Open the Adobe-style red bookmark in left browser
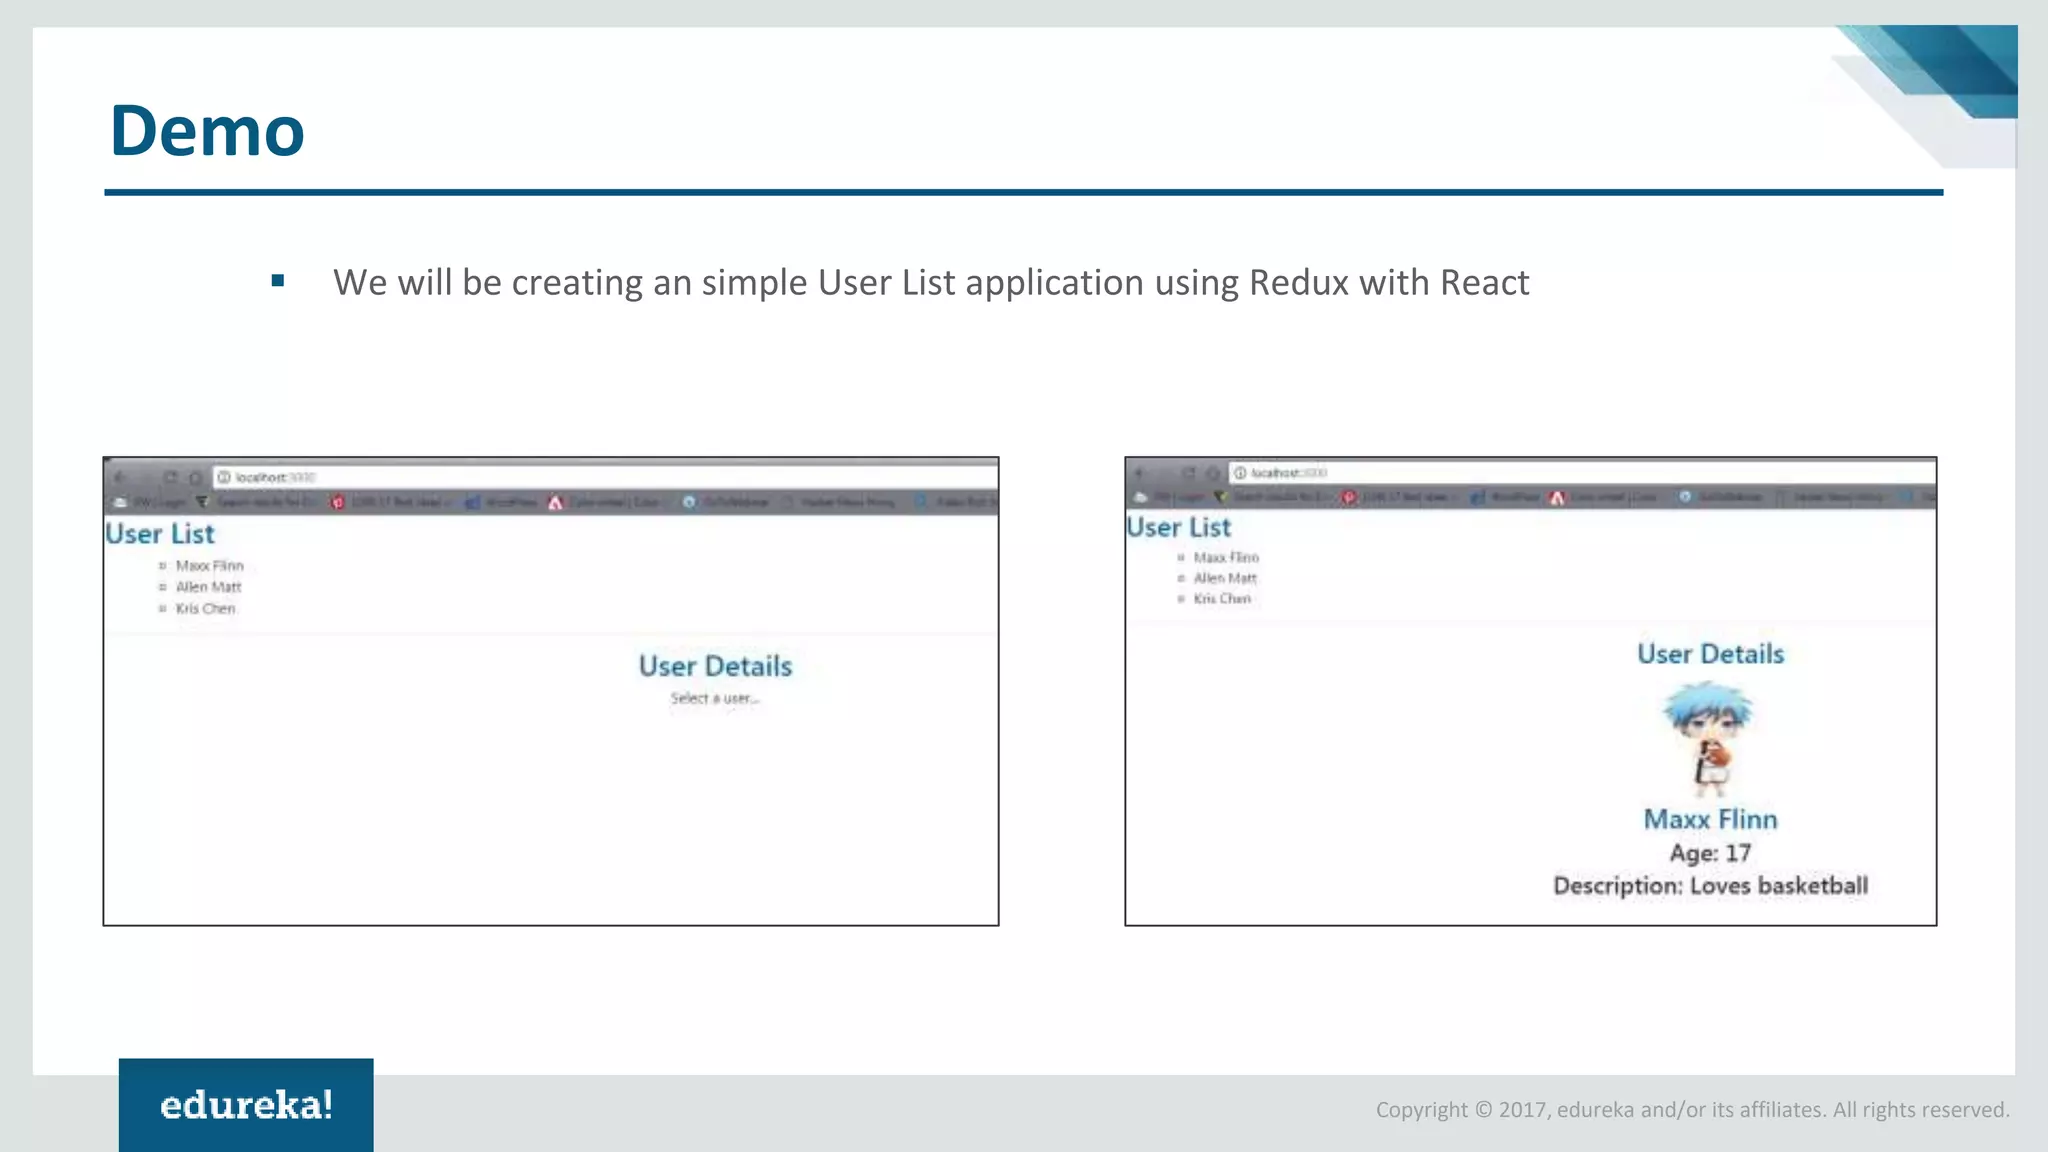The width and height of the screenshot is (2048, 1152). point(555,502)
